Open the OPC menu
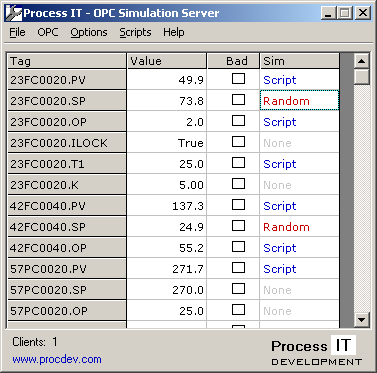 click(x=48, y=32)
